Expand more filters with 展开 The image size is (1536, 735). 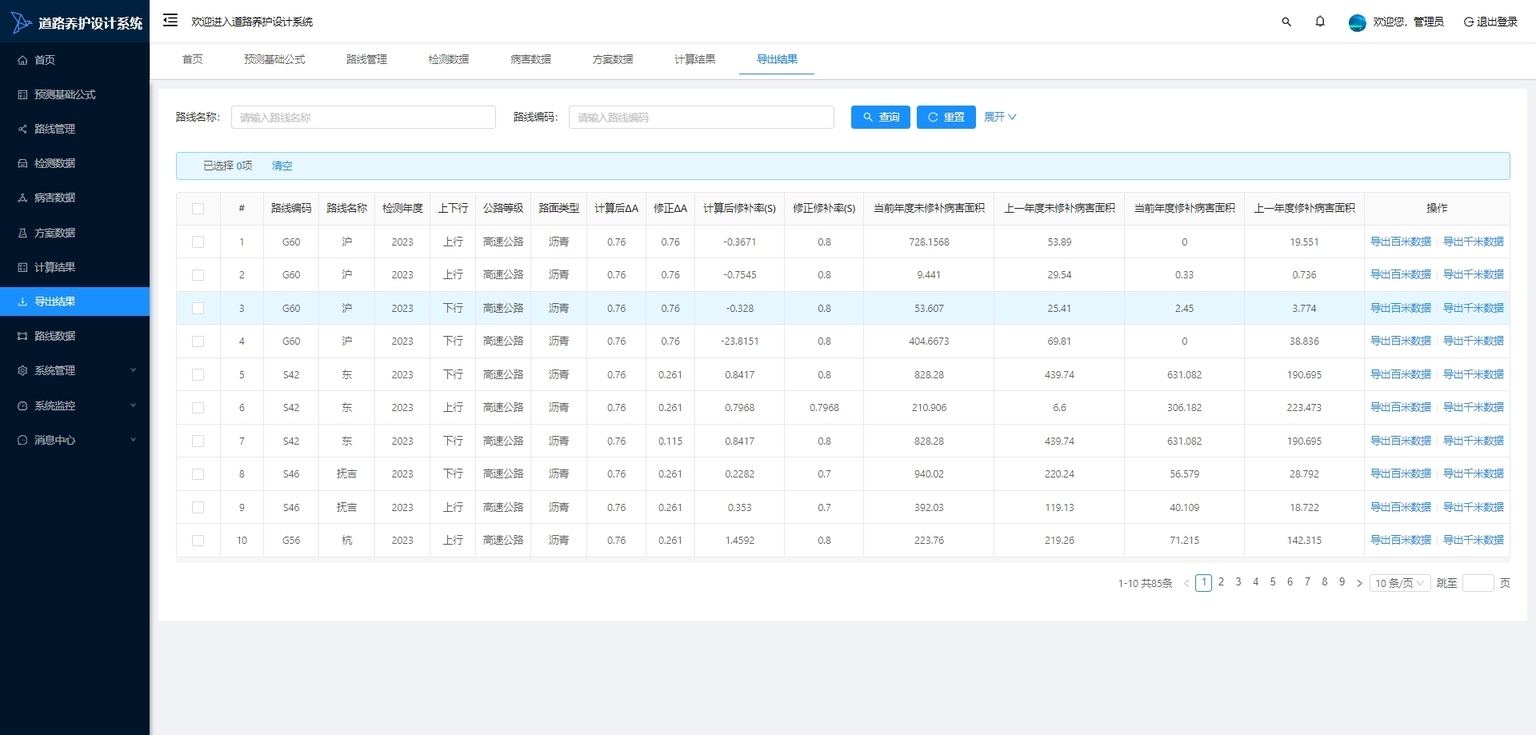1000,117
